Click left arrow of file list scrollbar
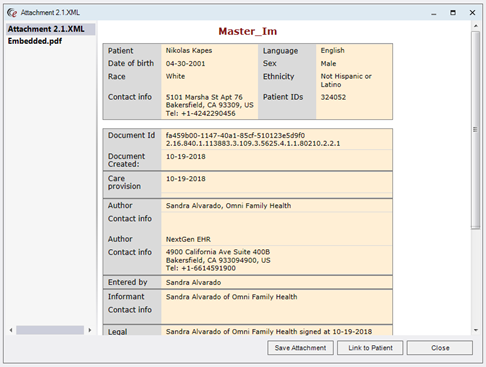Image resolution: width=486 pixels, height=367 pixels. click(11, 330)
